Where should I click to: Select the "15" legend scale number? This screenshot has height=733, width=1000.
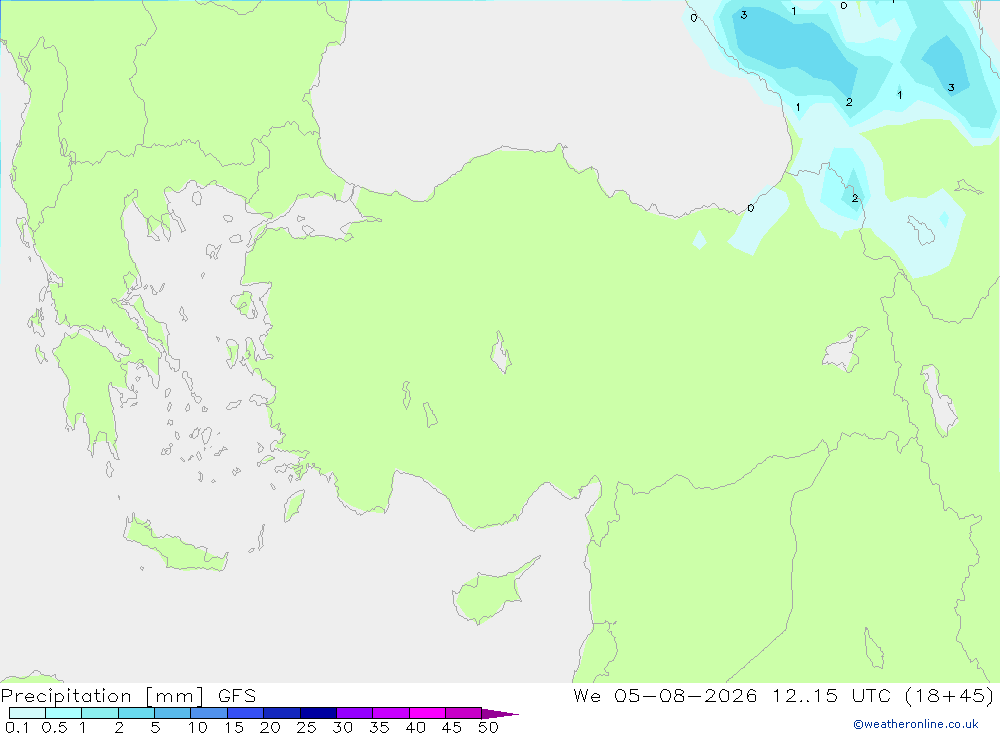[234, 727]
